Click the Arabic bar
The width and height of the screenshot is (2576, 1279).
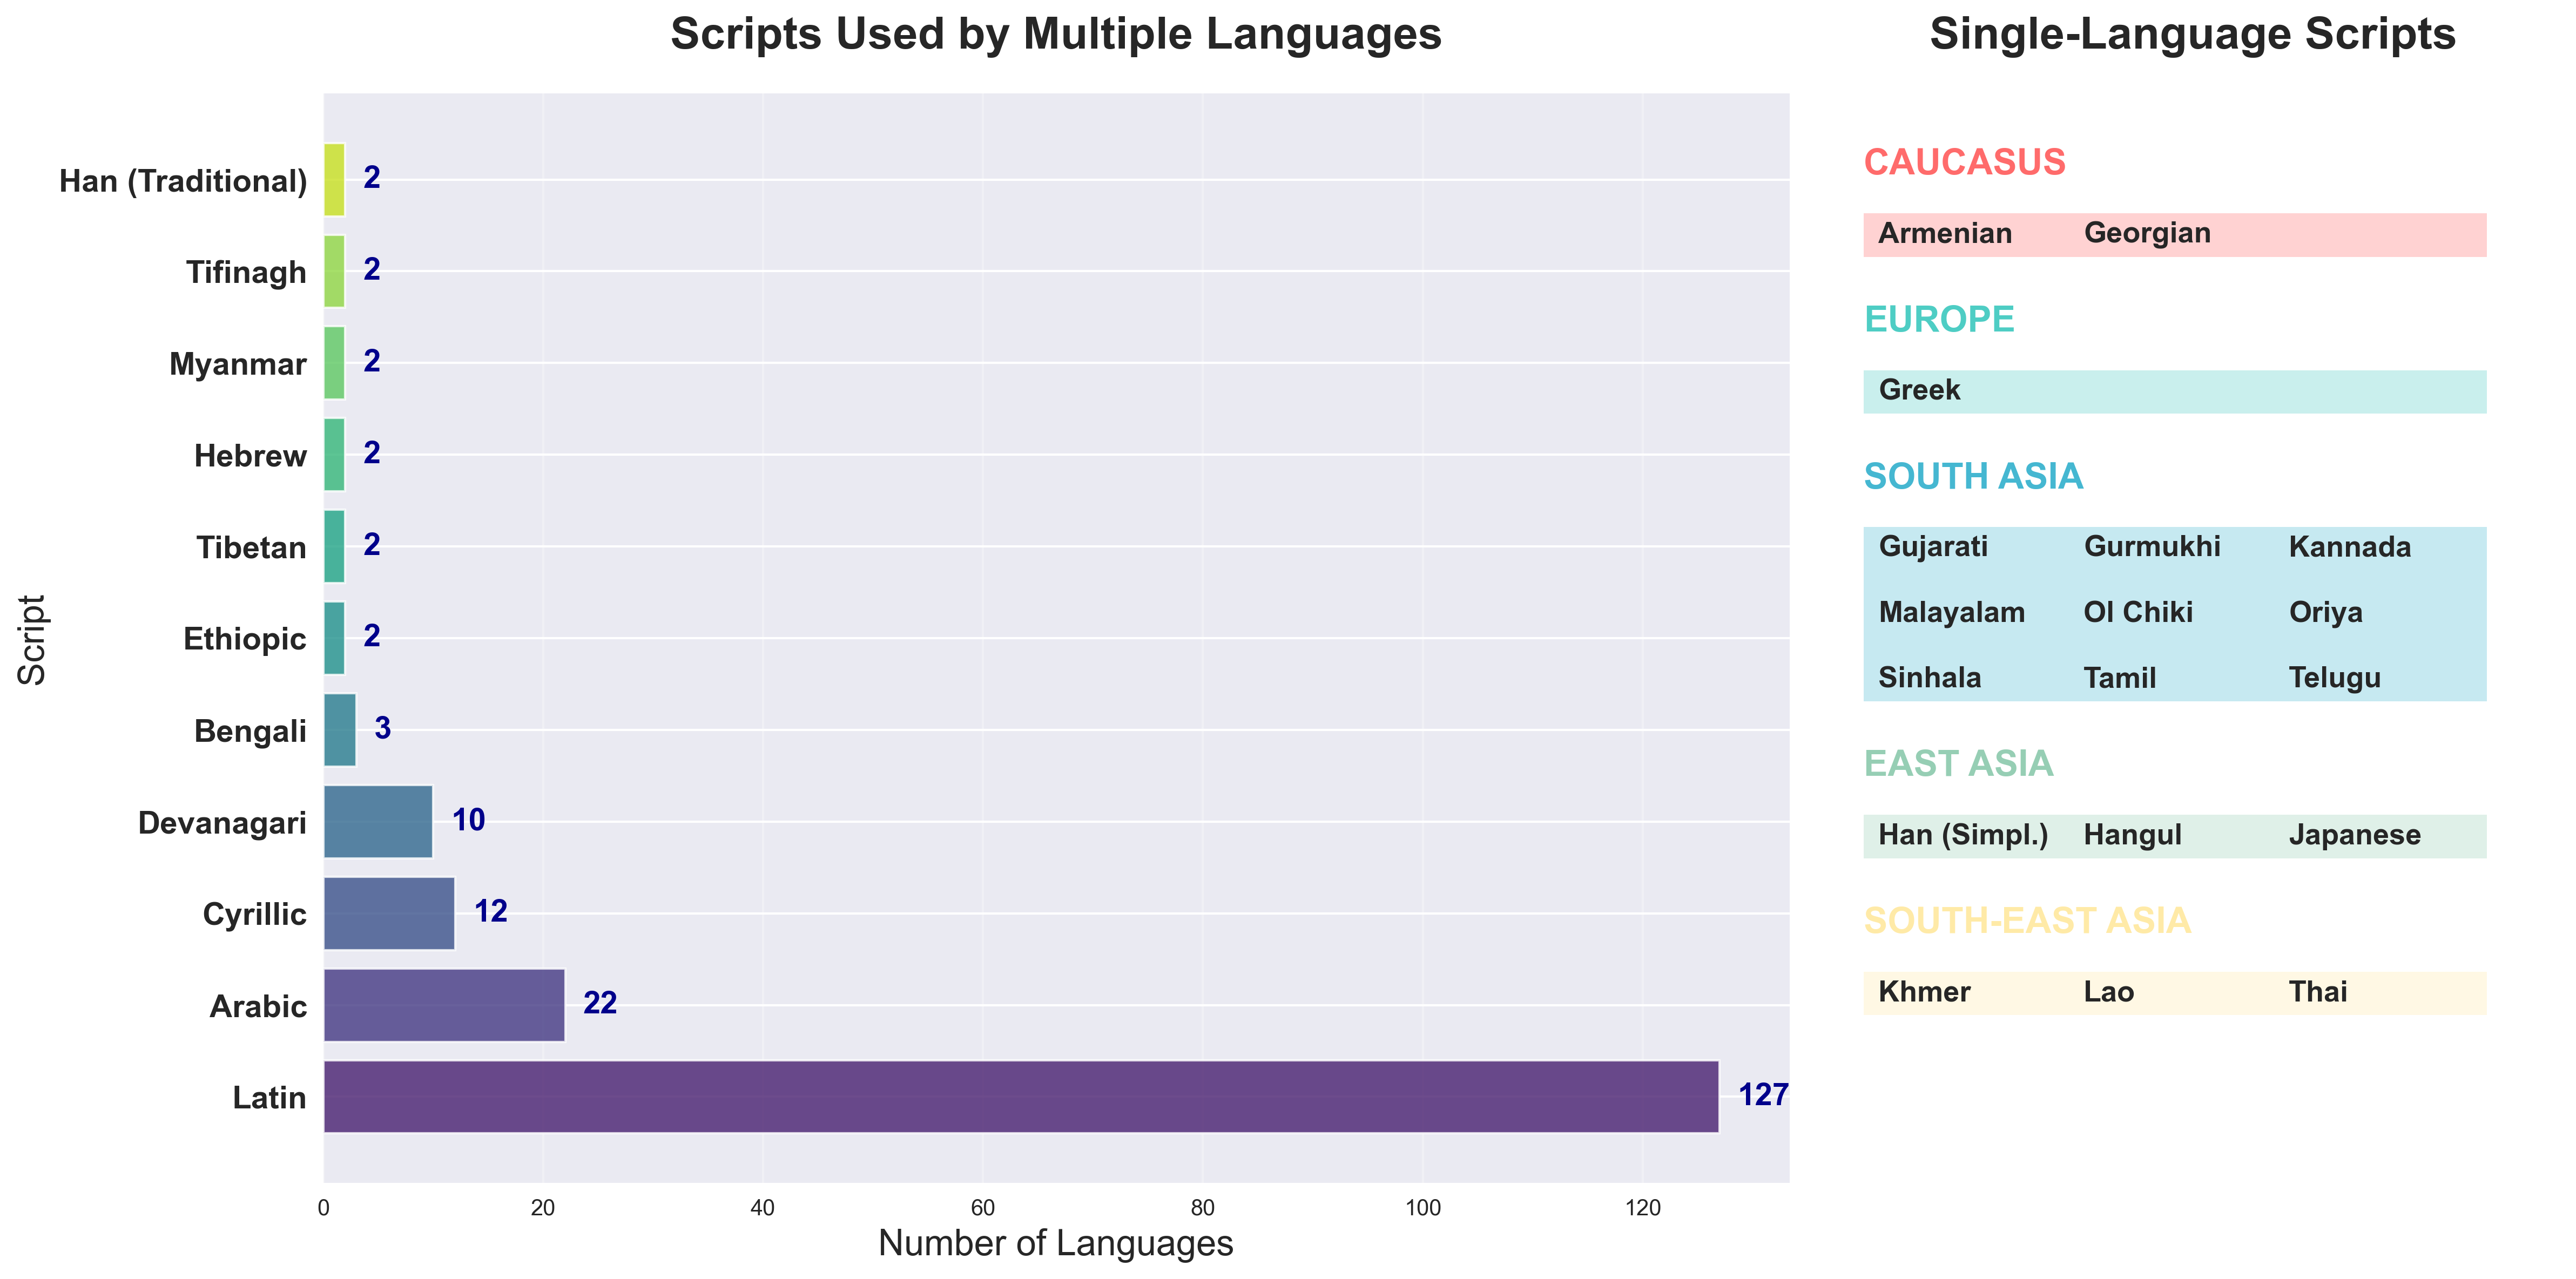(444, 1005)
